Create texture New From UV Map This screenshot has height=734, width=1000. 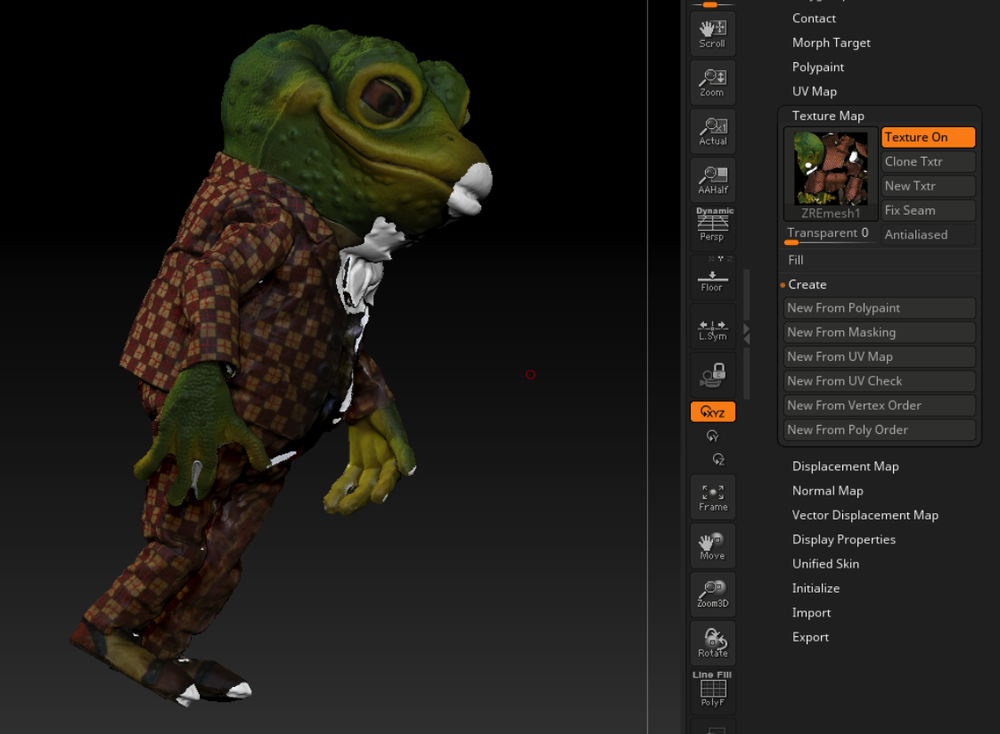point(879,356)
